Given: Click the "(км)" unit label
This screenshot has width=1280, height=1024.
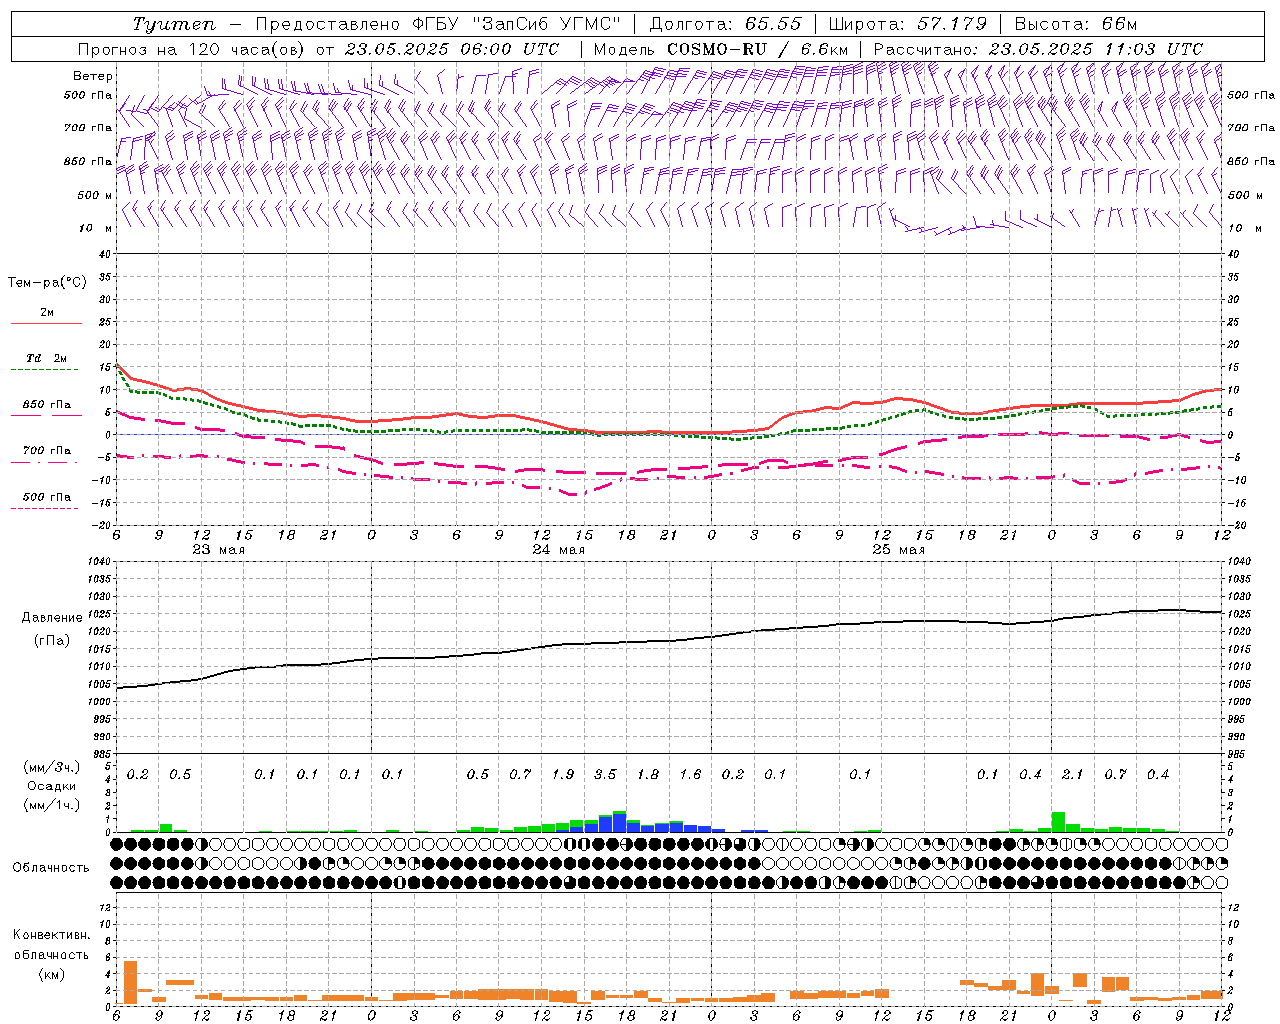Looking at the screenshot, I should tap(51, 974).
